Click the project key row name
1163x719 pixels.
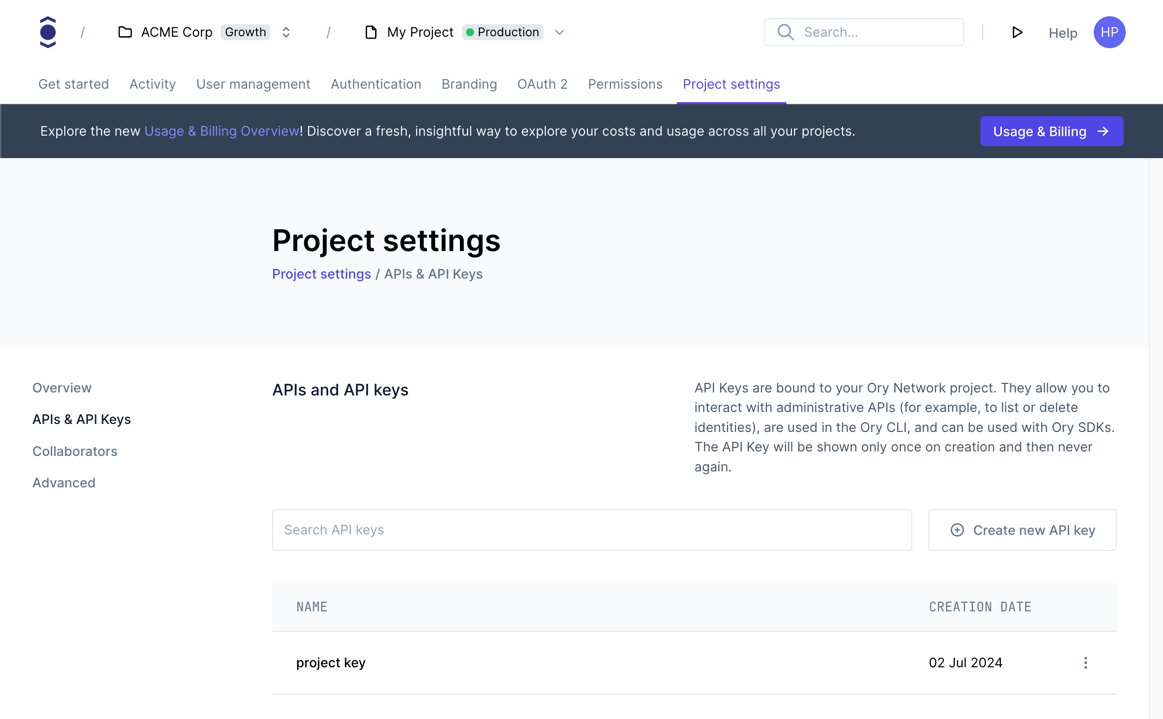(331, 663)
